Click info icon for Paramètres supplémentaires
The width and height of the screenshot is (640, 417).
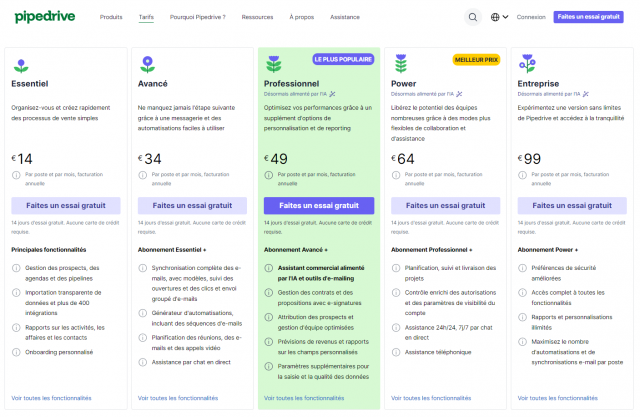pos(269,366)
